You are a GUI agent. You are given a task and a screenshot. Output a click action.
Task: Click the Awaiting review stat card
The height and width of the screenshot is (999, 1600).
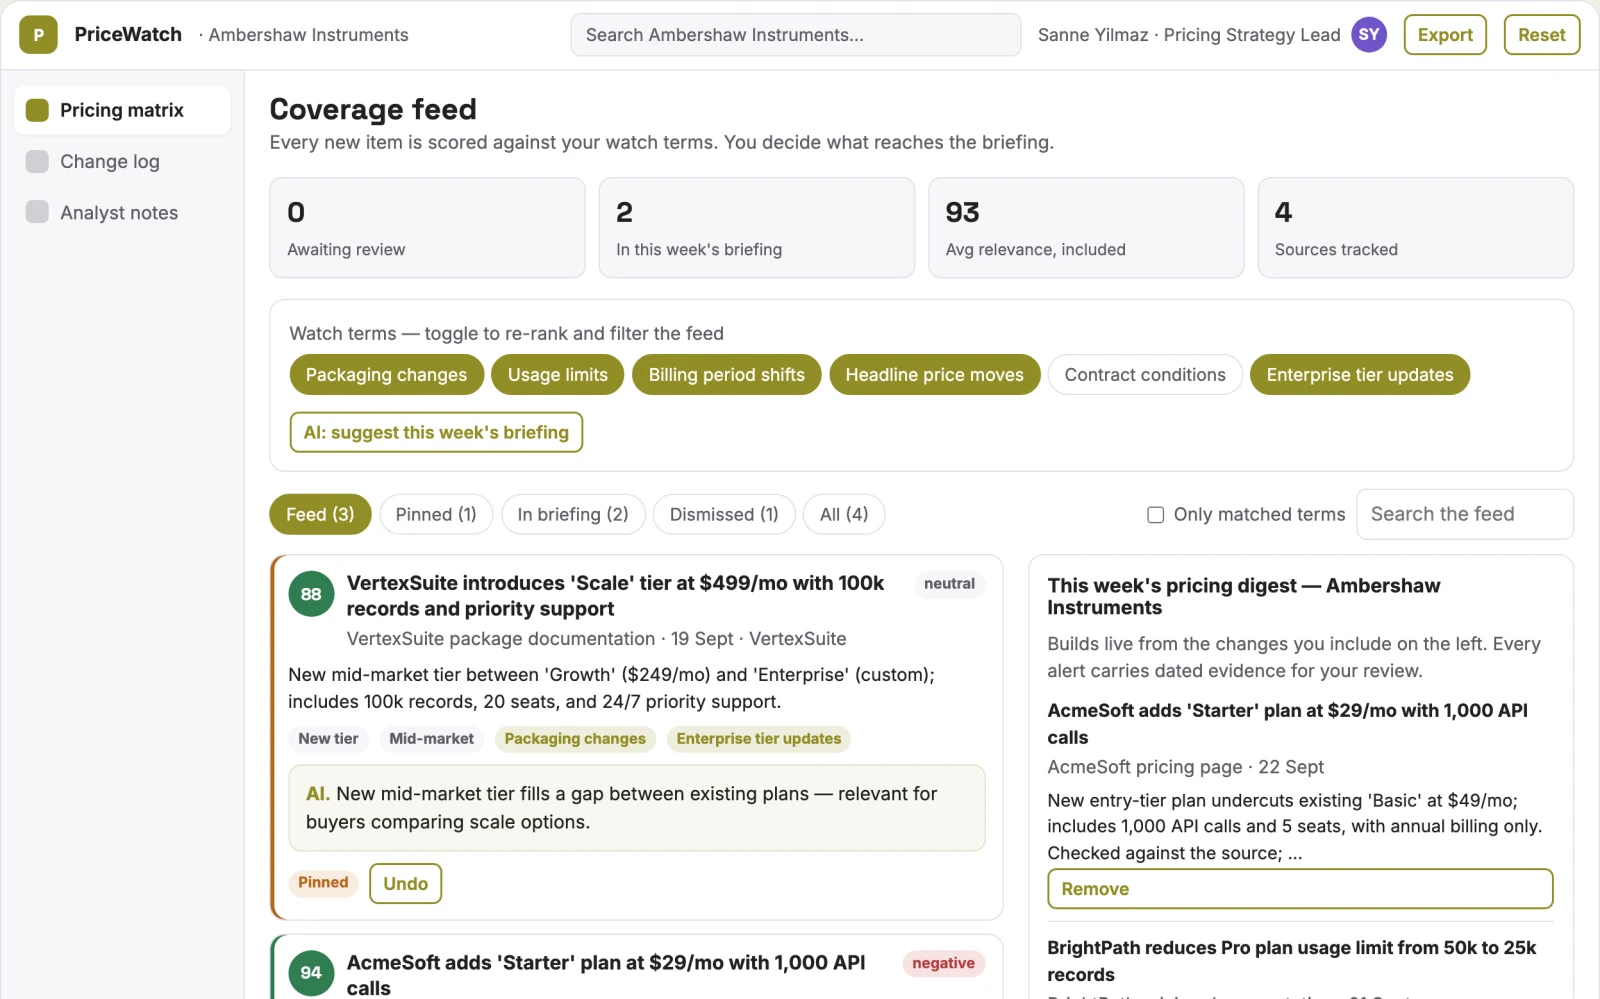[427, 228]
